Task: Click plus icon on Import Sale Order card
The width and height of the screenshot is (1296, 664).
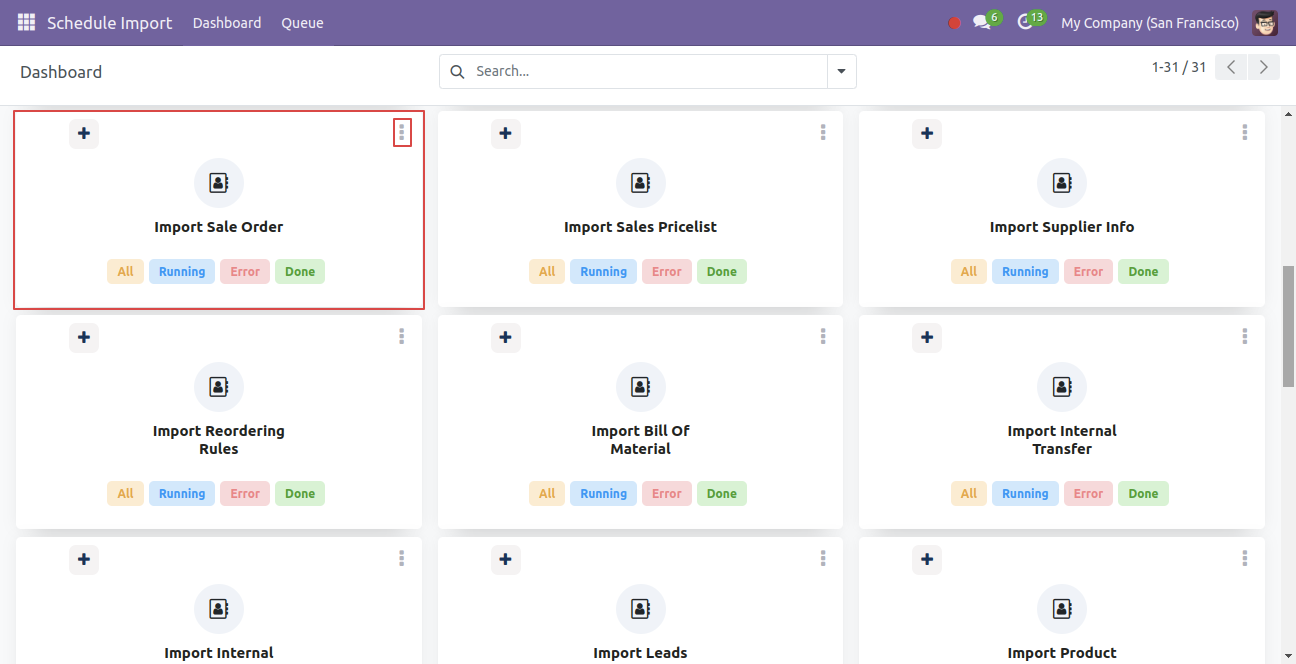Action: tap(84, 133)
